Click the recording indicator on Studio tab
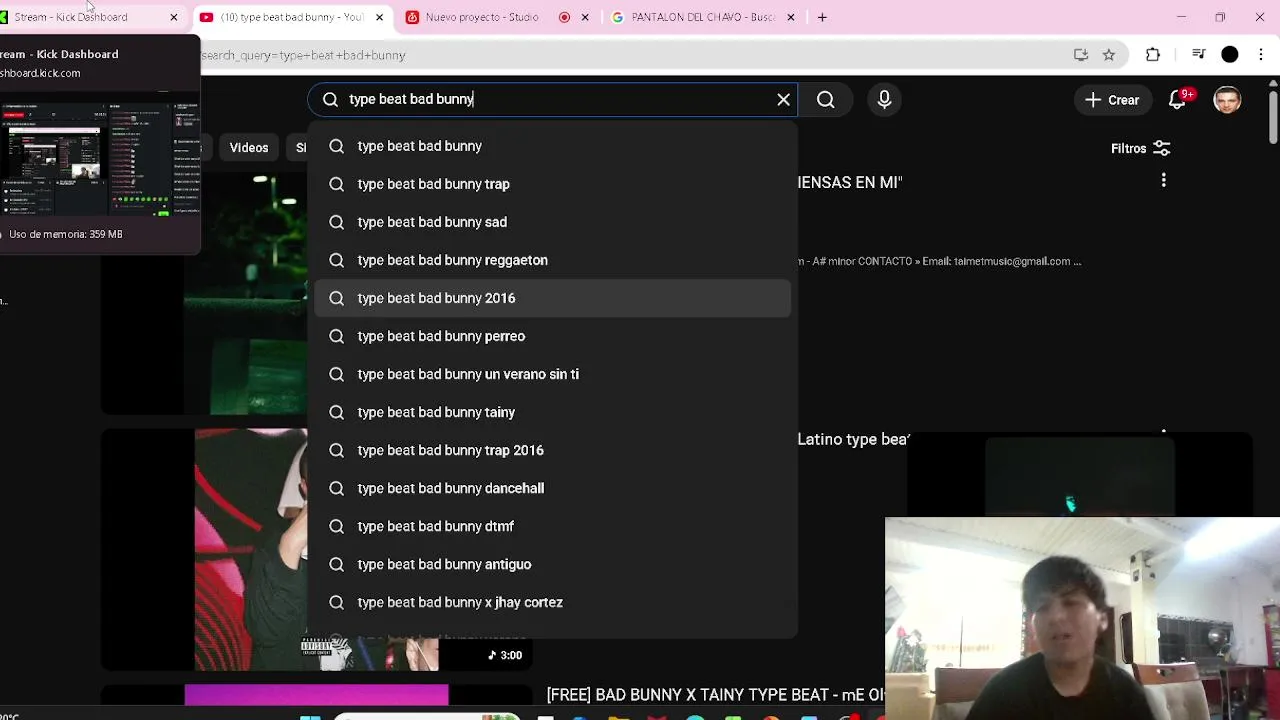1280x720 pixels. coord(564,17)
